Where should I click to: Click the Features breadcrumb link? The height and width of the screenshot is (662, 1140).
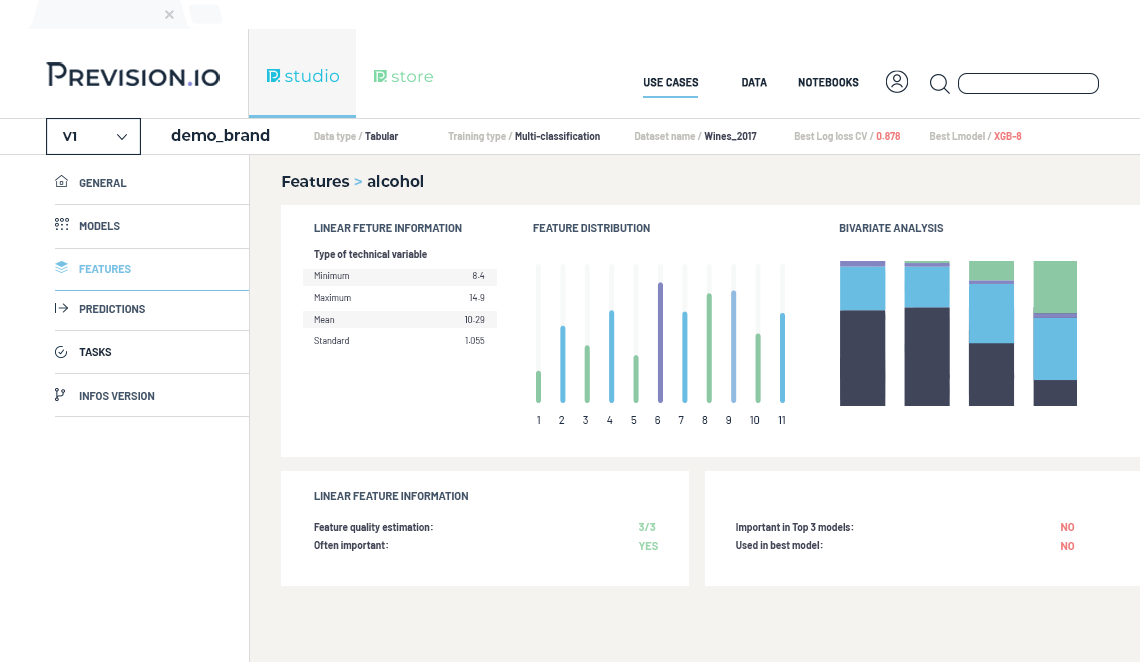(315, 182)
